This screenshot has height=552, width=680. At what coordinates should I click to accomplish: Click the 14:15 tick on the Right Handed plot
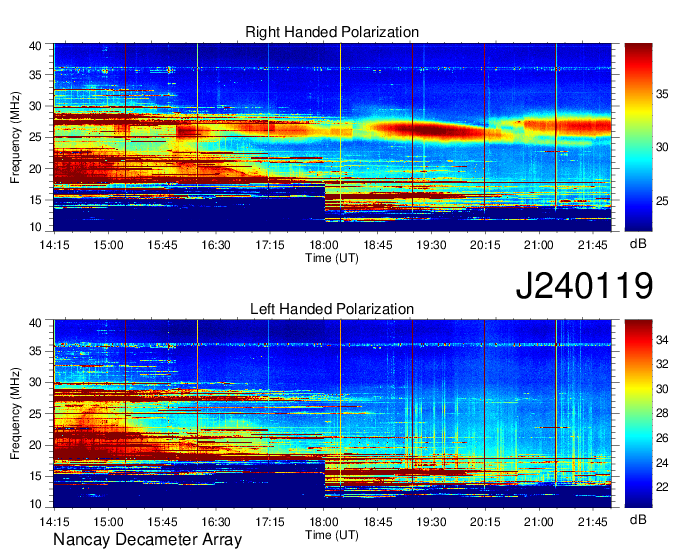pyautogui.click(x=54, y=245)
